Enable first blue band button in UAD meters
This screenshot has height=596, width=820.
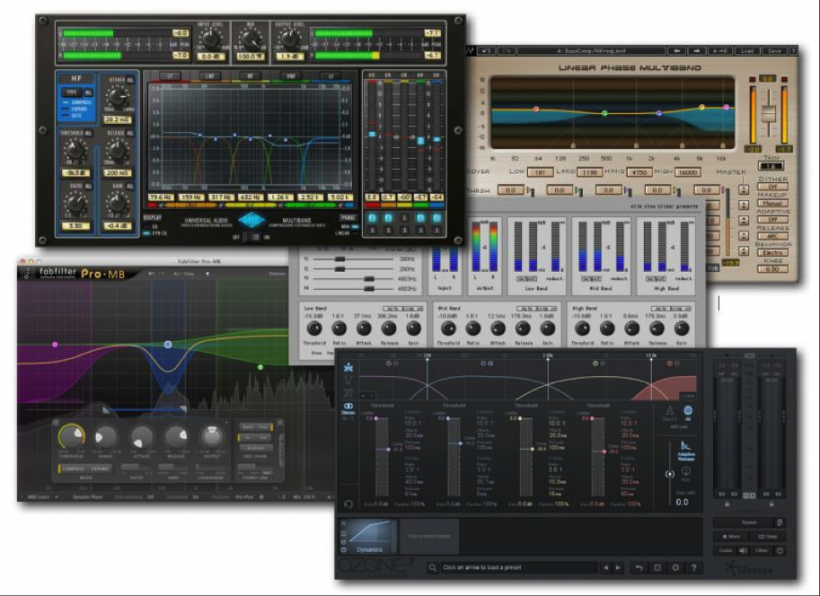click(x=372, y=218)
